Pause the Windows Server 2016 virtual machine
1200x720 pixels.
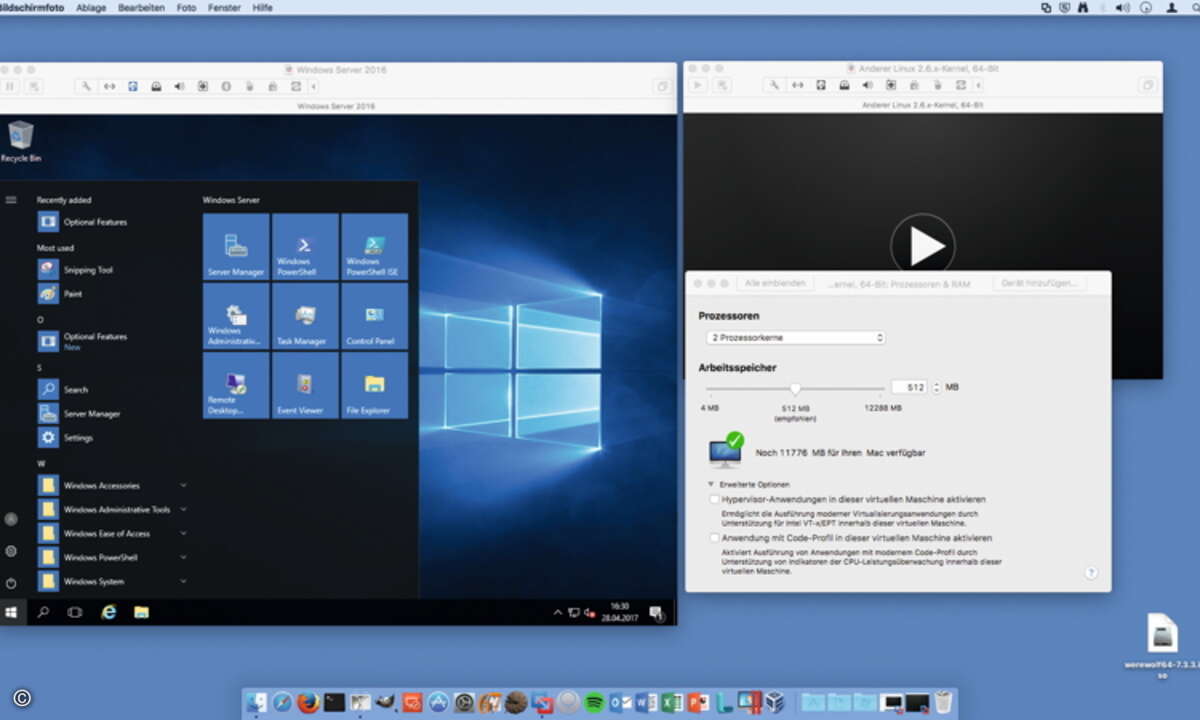tap(10, 87)
